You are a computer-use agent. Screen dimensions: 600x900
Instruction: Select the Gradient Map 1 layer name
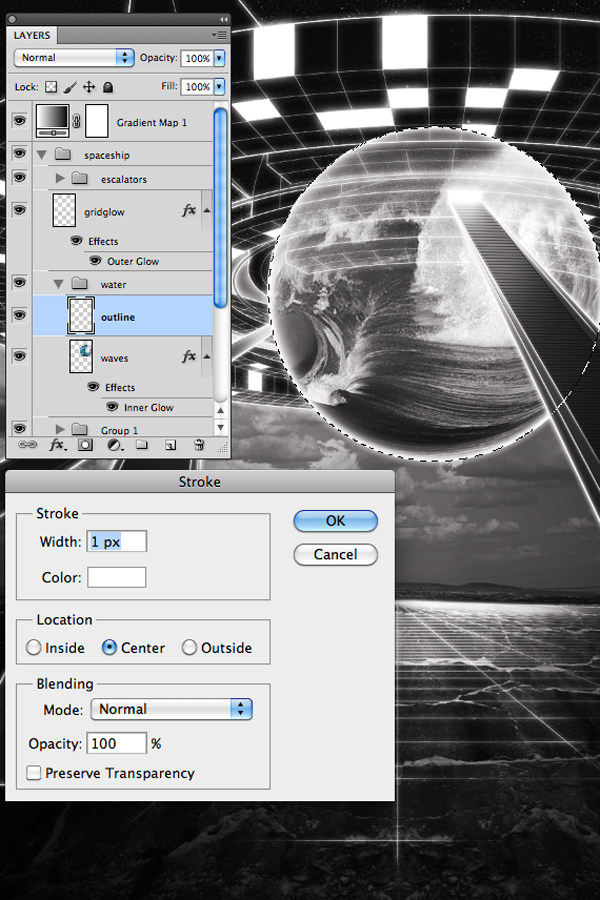[x=152, y=122]
